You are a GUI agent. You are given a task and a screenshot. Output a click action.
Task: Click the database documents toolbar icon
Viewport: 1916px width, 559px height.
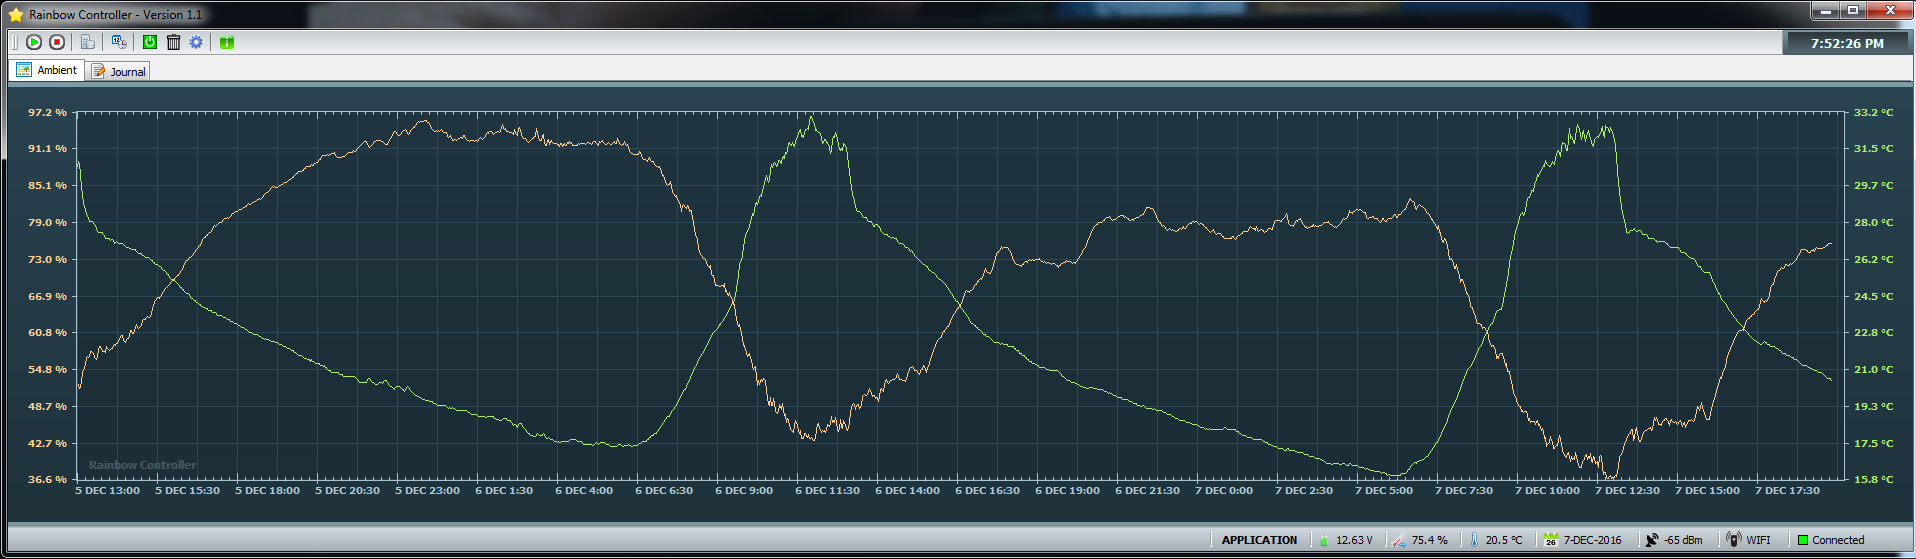(88, 42)
